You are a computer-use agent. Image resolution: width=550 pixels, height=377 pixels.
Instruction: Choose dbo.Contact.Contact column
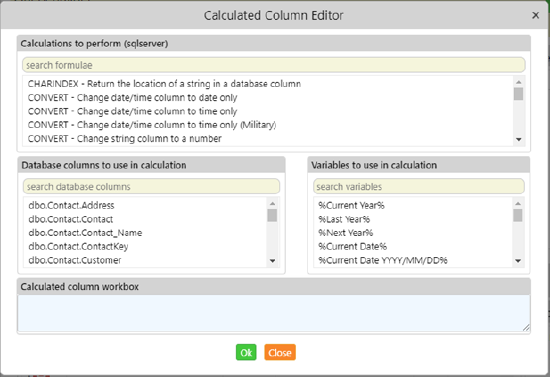(71, 219)
